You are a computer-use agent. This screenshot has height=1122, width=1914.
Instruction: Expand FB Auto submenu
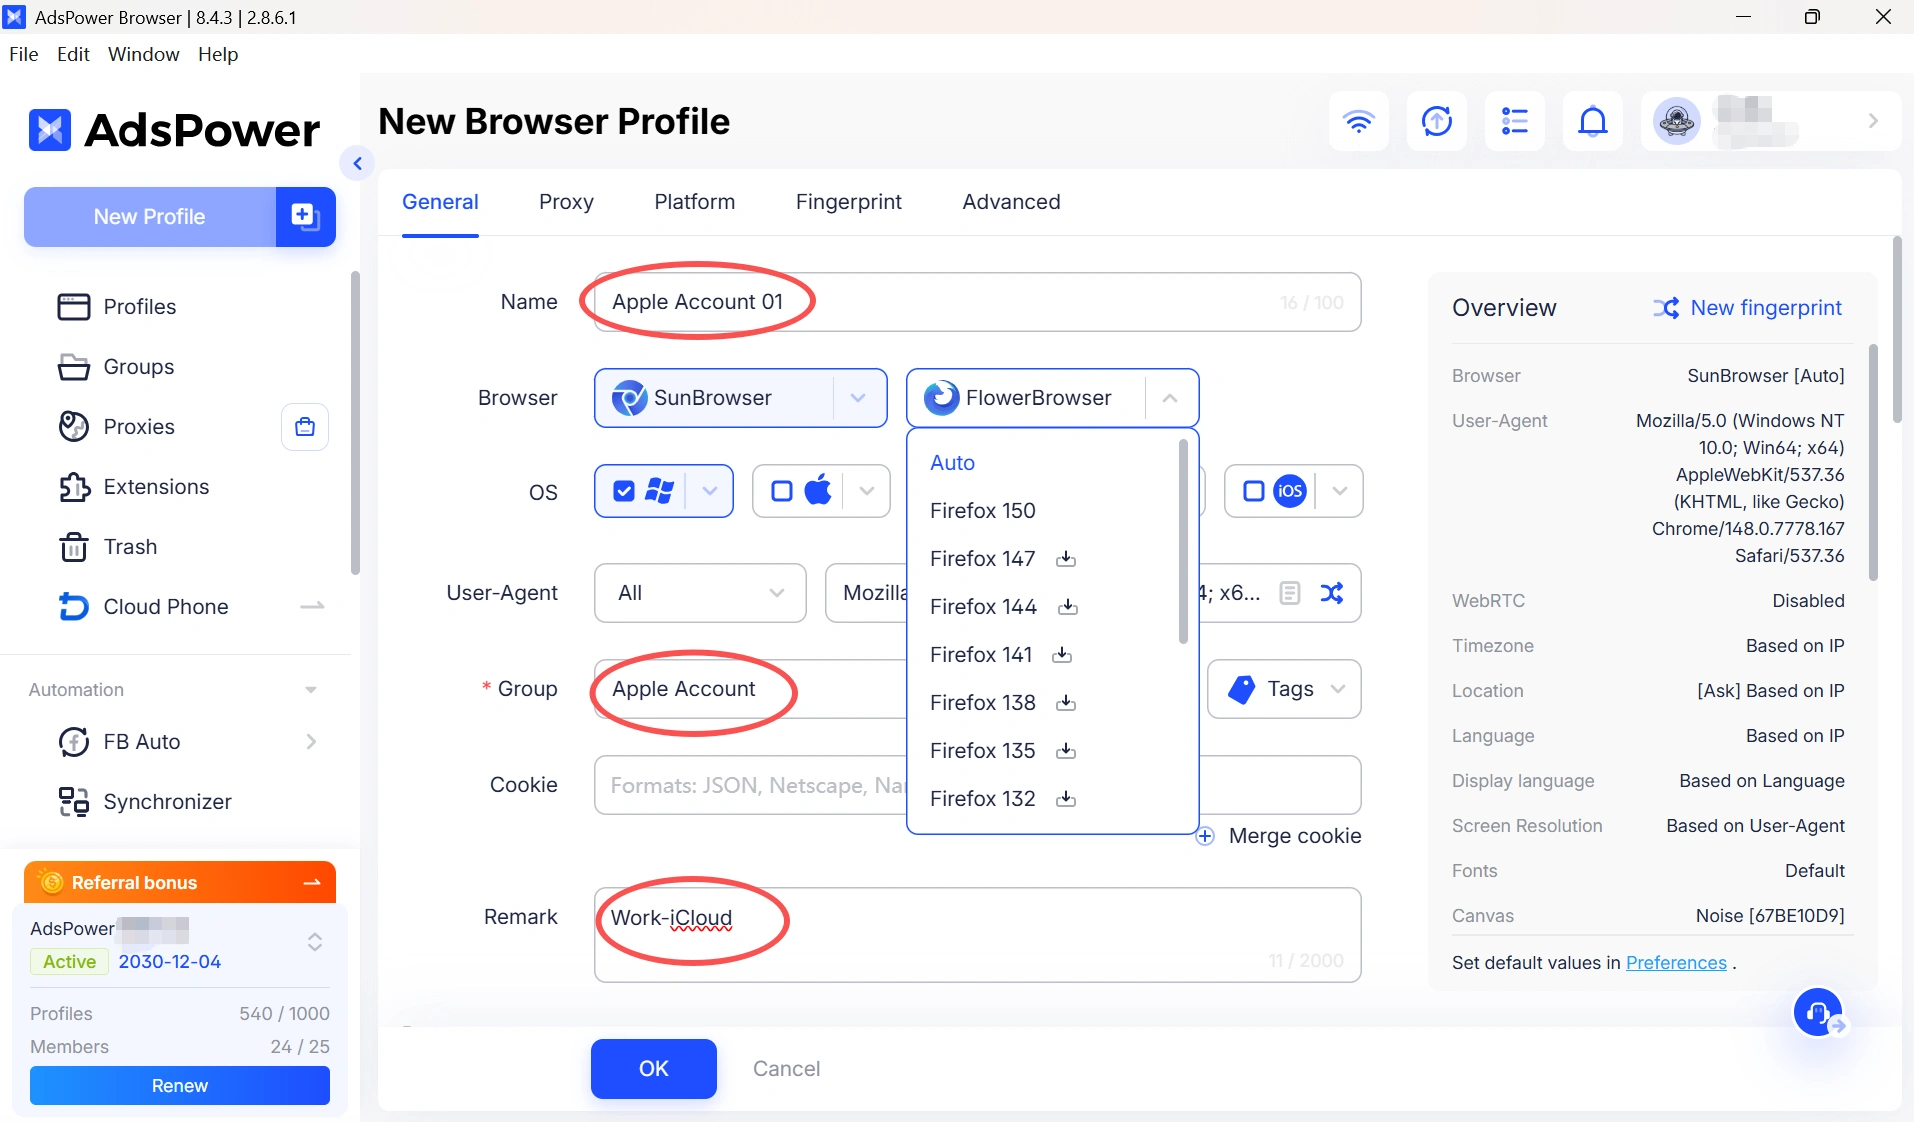point(311,742)
